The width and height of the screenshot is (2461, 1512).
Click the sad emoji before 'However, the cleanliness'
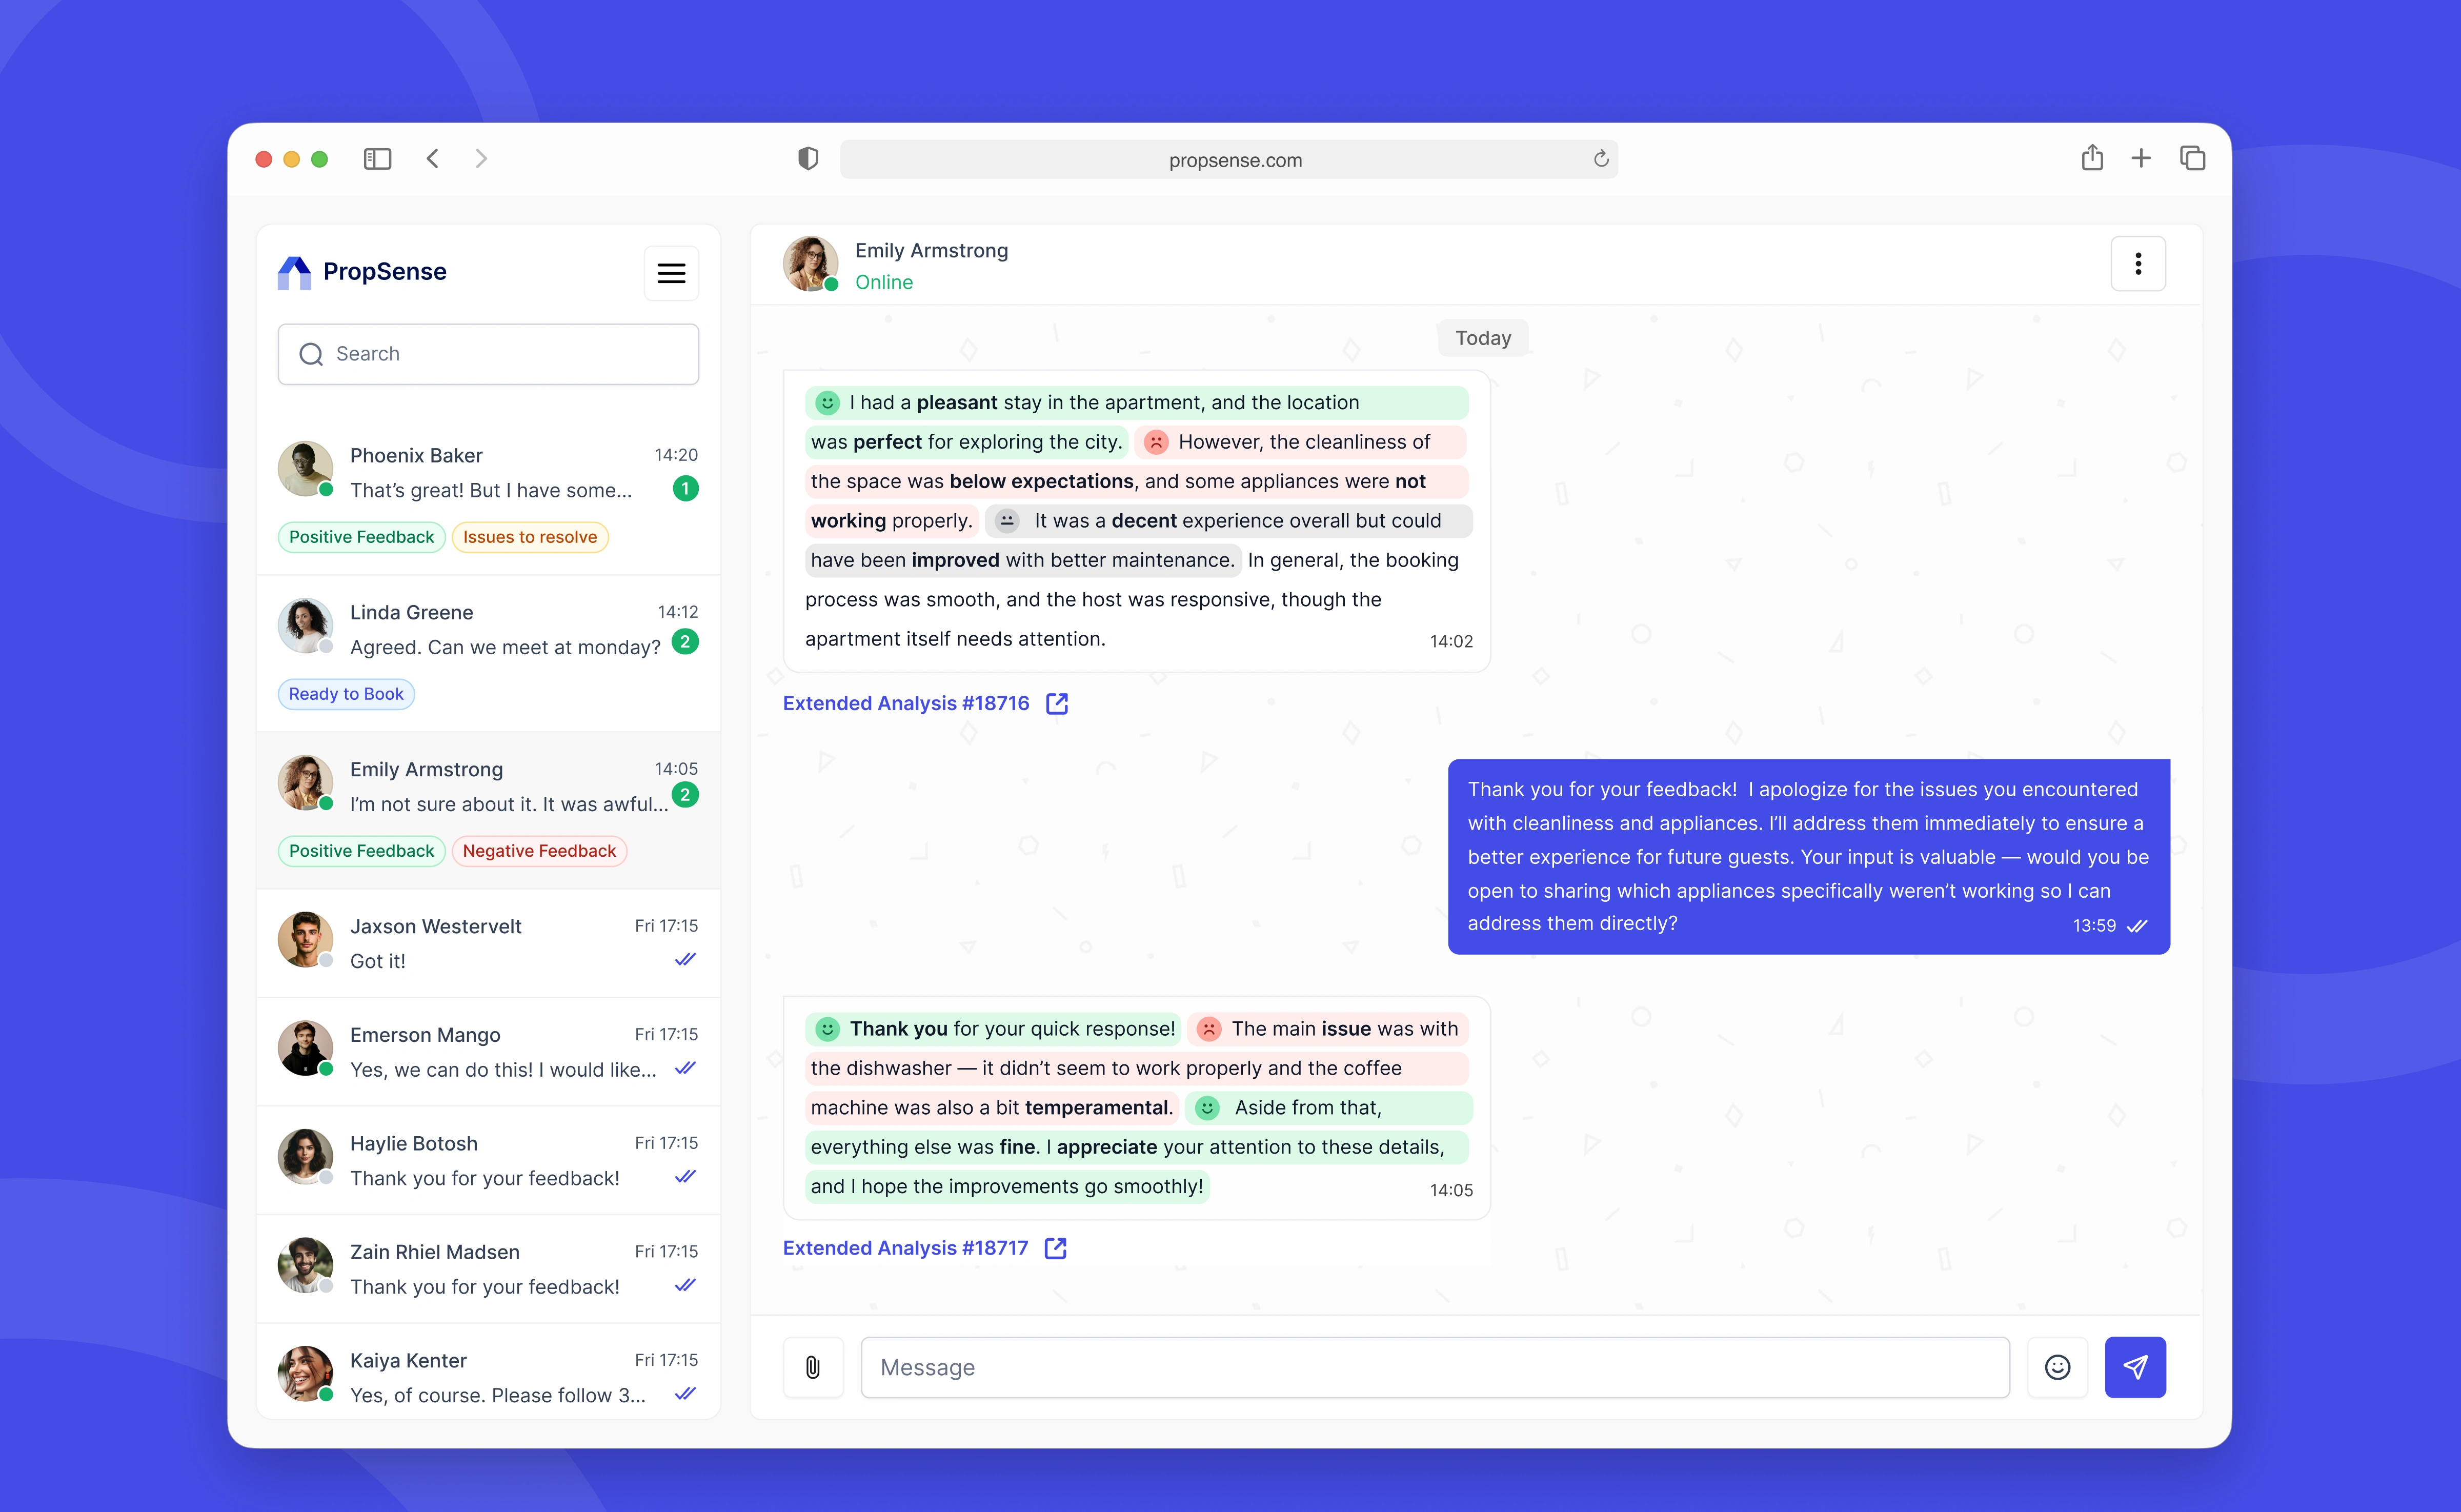[x=1156, y=442]
